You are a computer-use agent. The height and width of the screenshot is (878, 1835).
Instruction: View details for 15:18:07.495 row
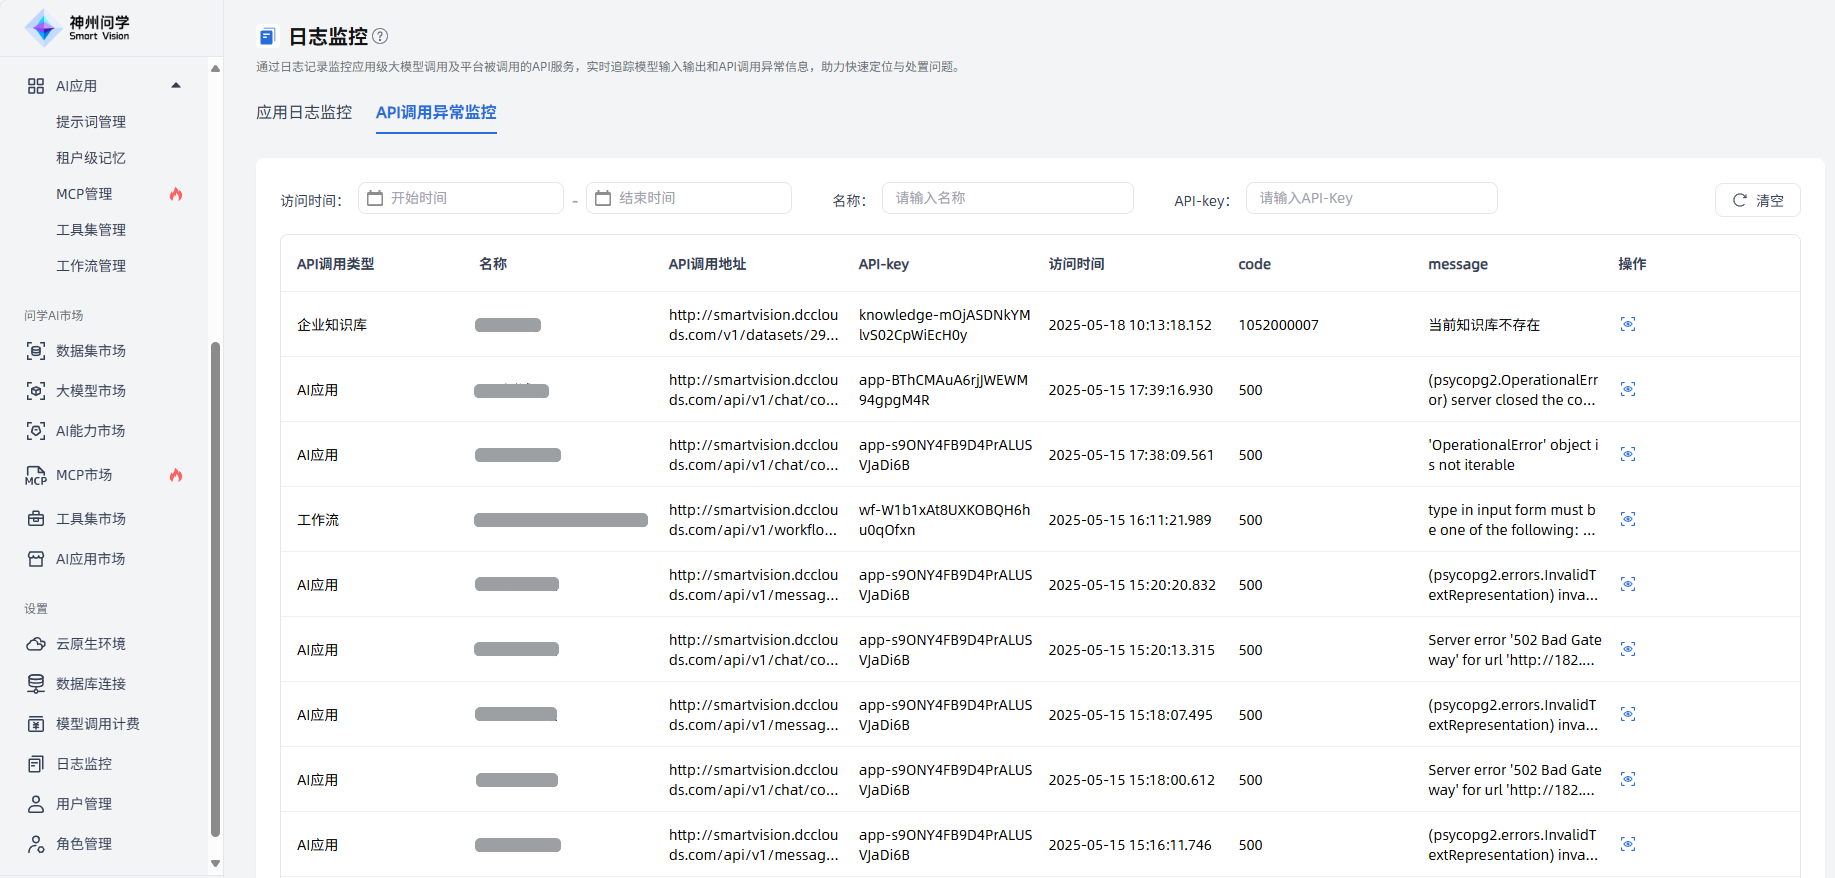pos(1628,714)
